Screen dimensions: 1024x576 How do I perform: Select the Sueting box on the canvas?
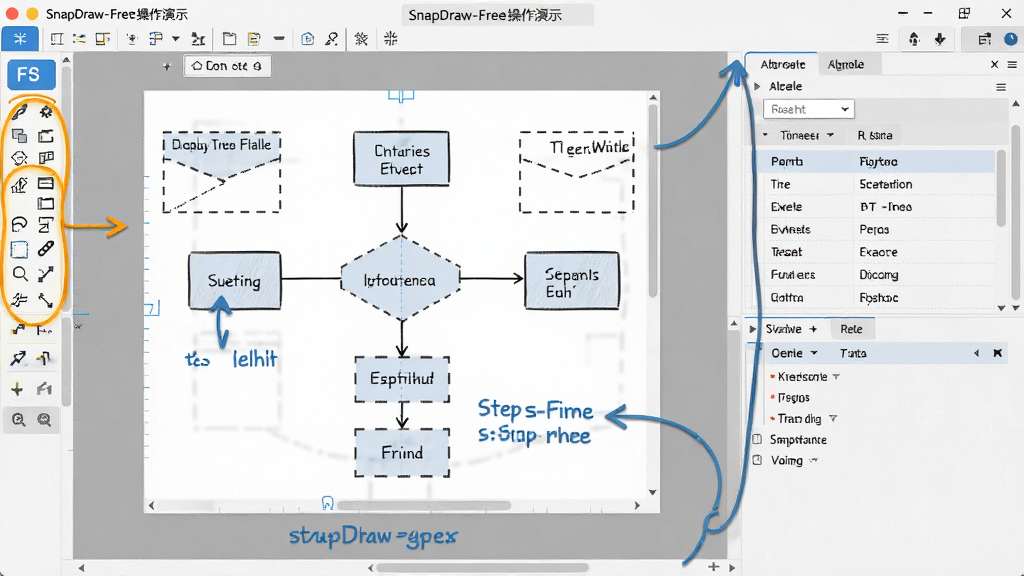pos(234,281)
